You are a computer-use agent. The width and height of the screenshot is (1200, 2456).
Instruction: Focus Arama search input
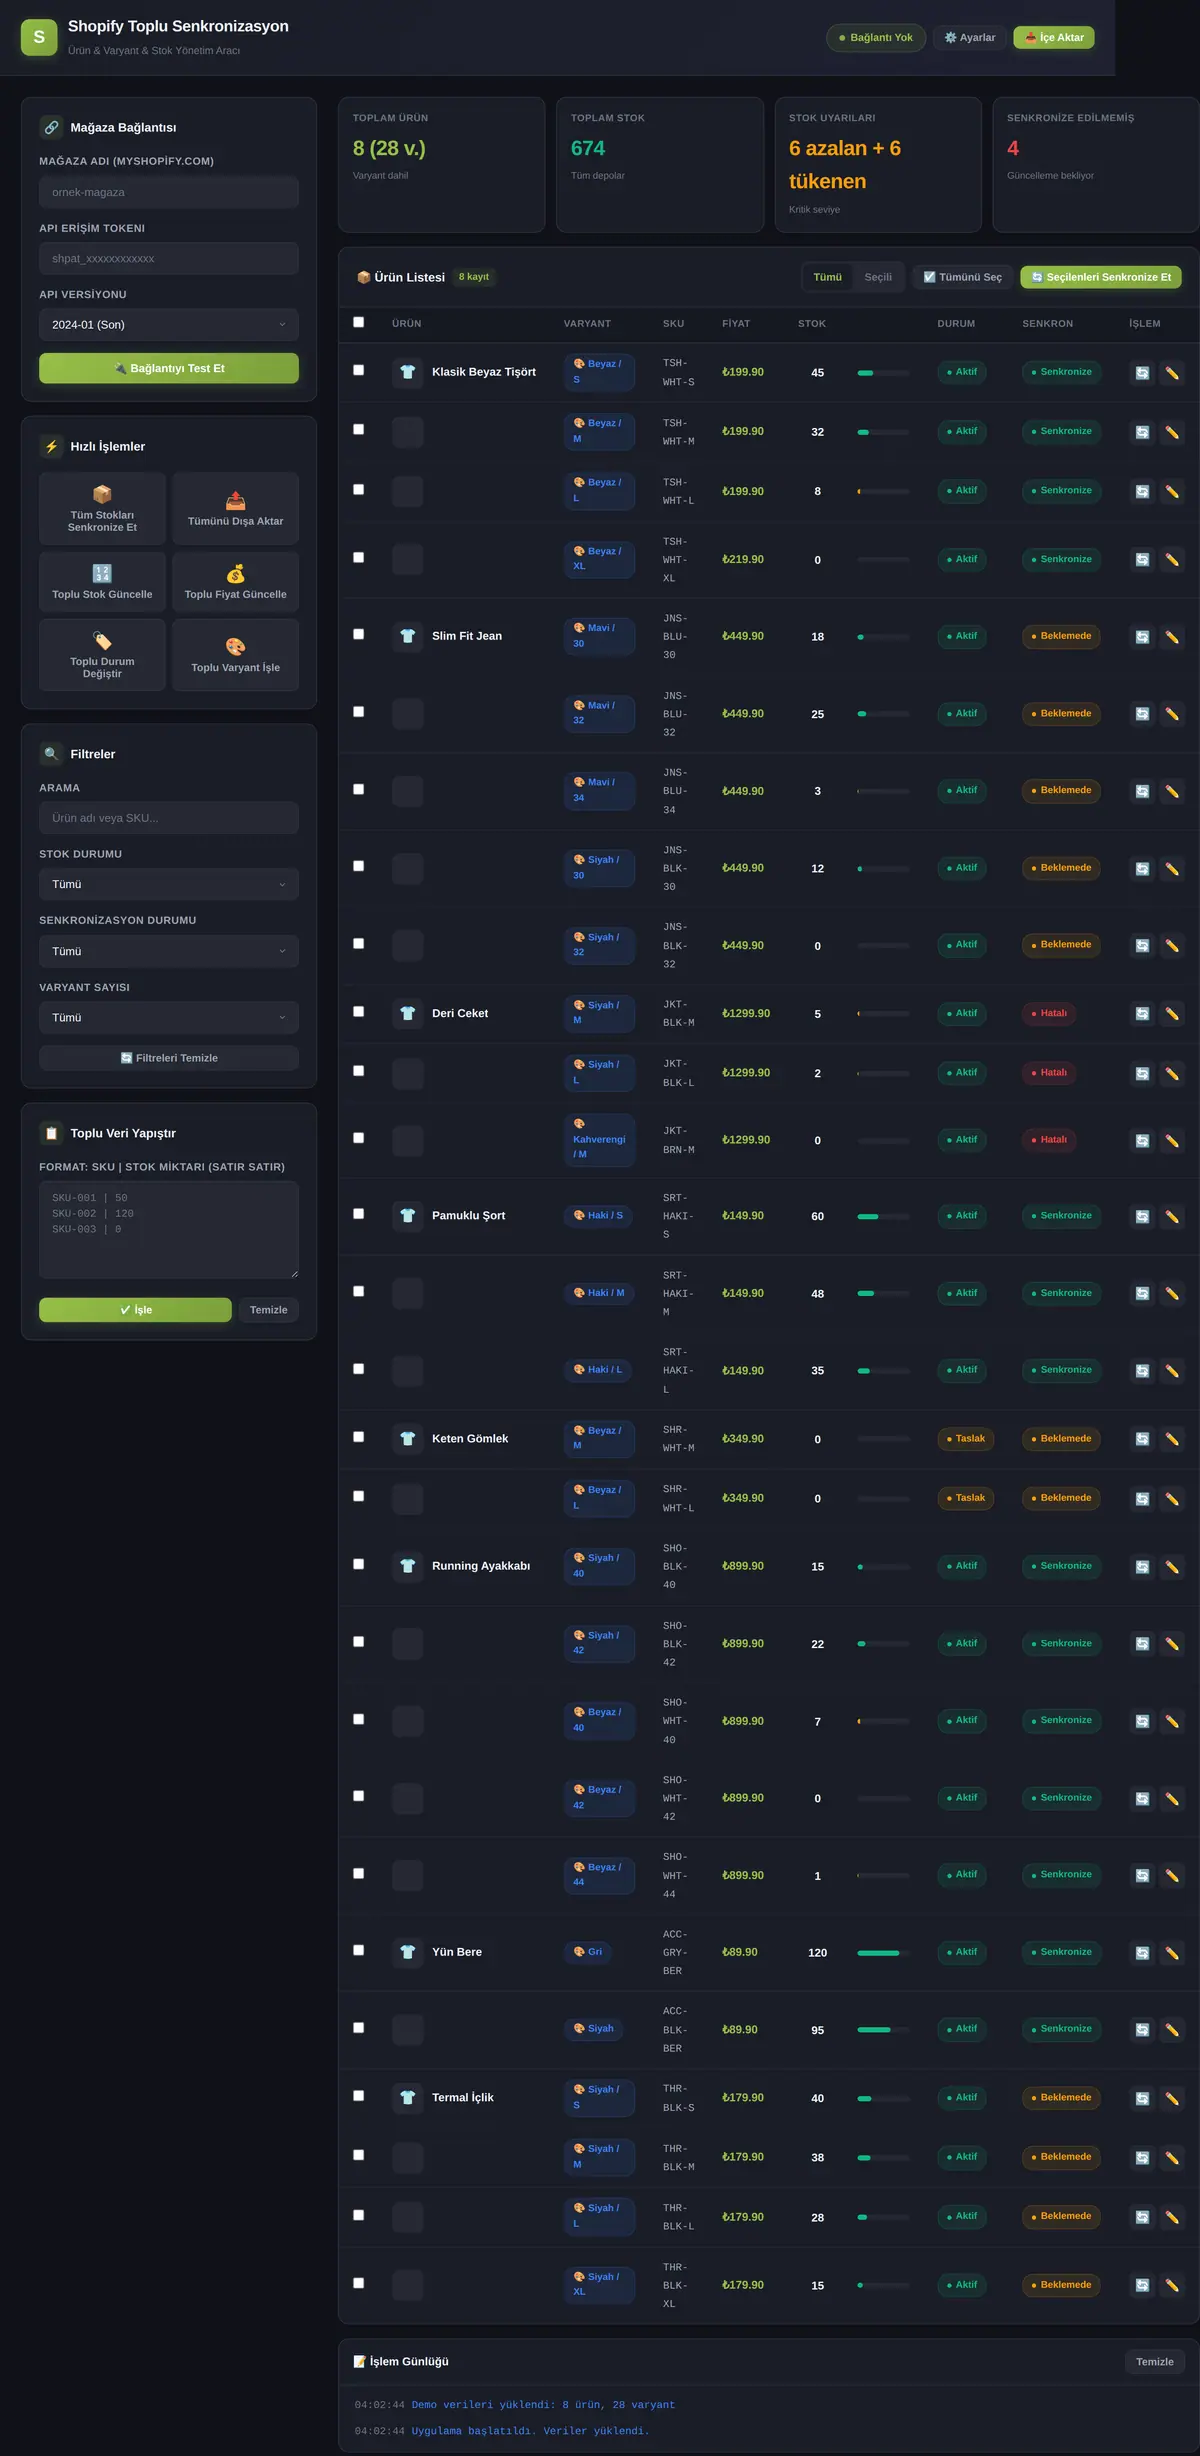[169, 818]
